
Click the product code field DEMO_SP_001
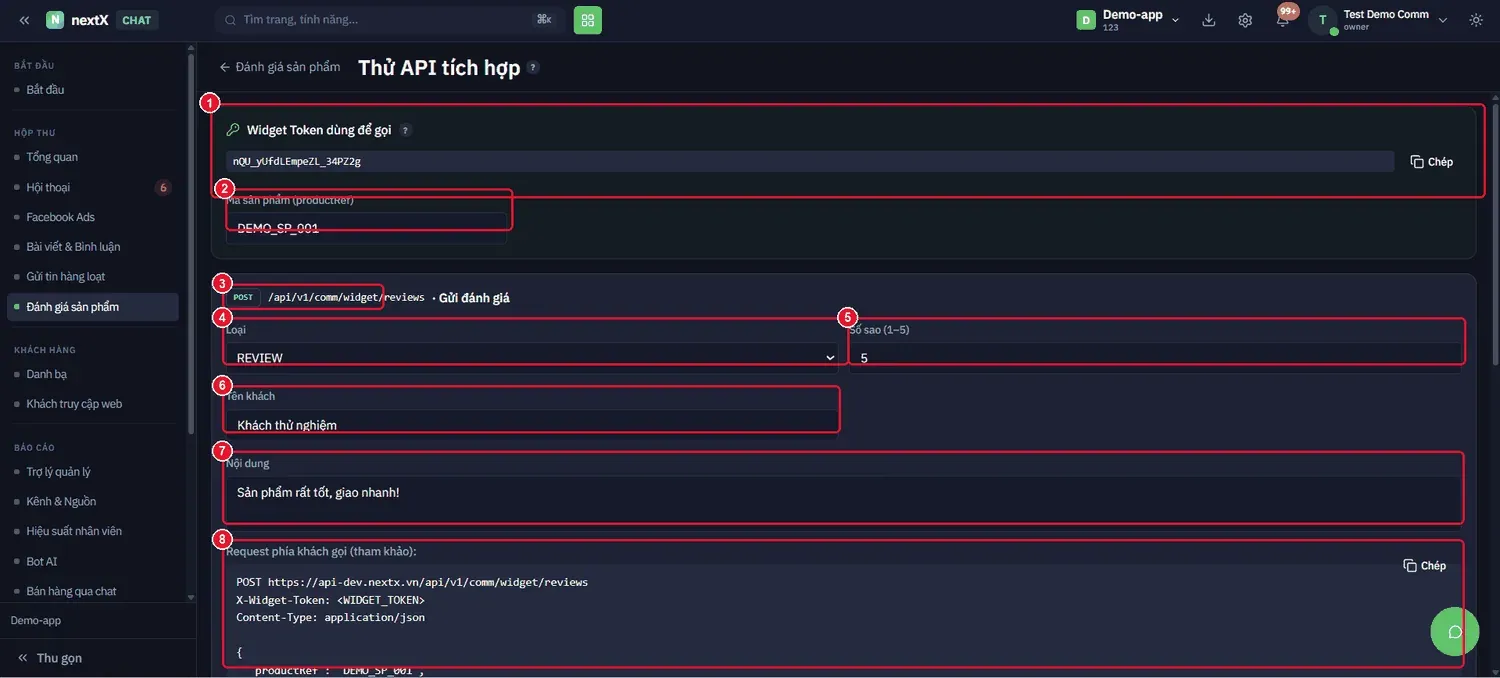(x=366, y=228)
